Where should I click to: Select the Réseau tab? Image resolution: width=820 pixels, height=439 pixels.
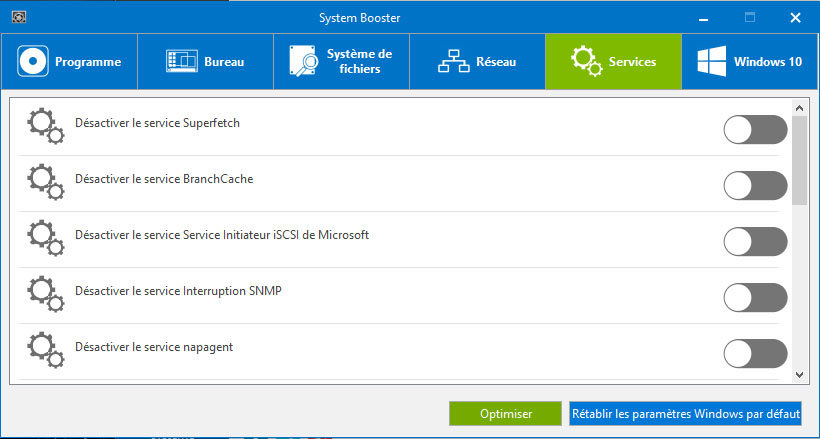point(477,62)
